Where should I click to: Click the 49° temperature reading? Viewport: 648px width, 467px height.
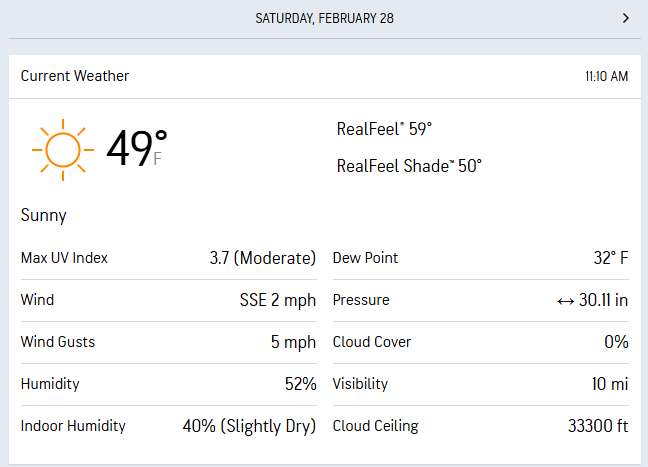[x=135, y=149]
